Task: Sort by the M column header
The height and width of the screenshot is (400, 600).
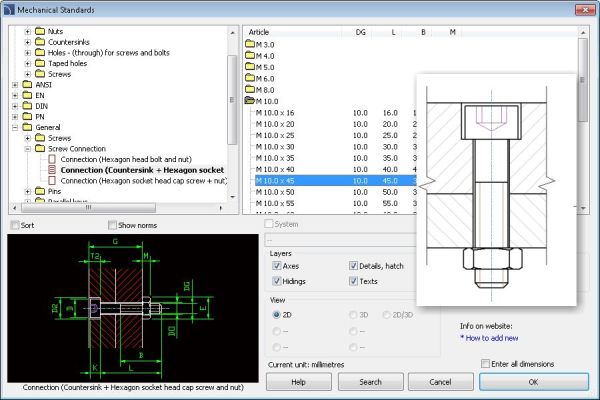Action: click(x=447, y=32)
